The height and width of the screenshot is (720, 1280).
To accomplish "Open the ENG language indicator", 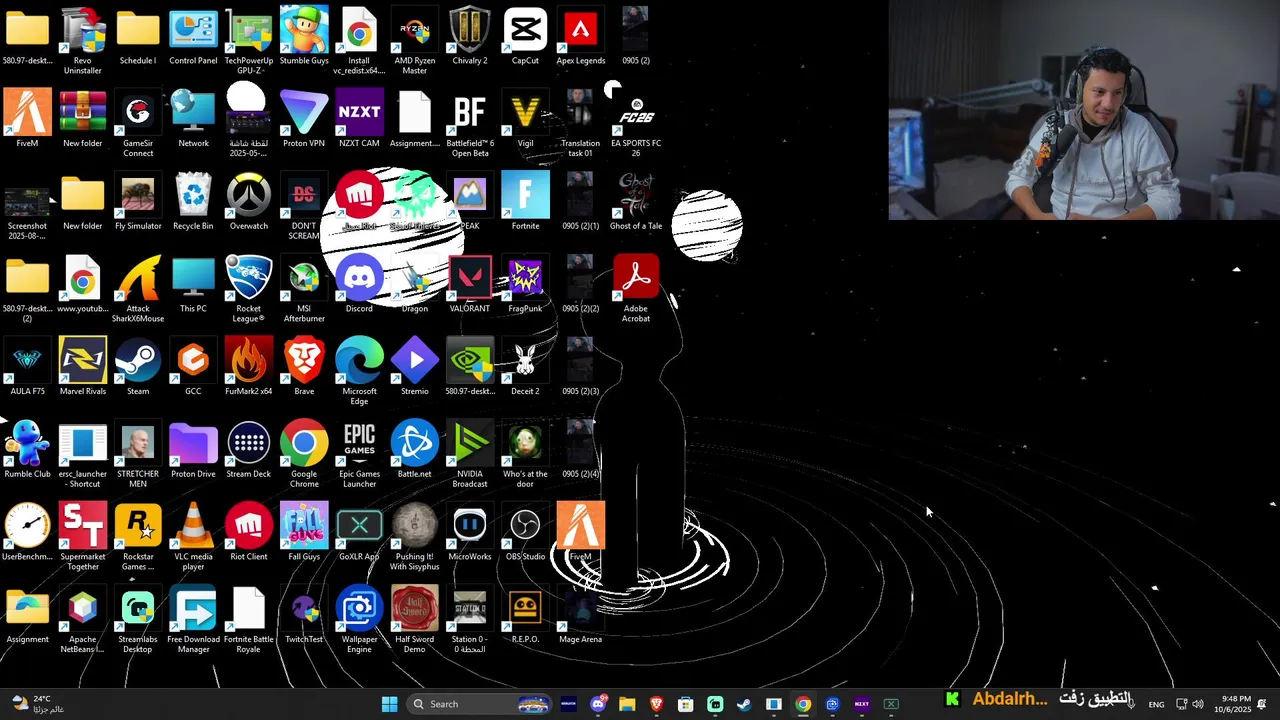I will pos(1156,704).
